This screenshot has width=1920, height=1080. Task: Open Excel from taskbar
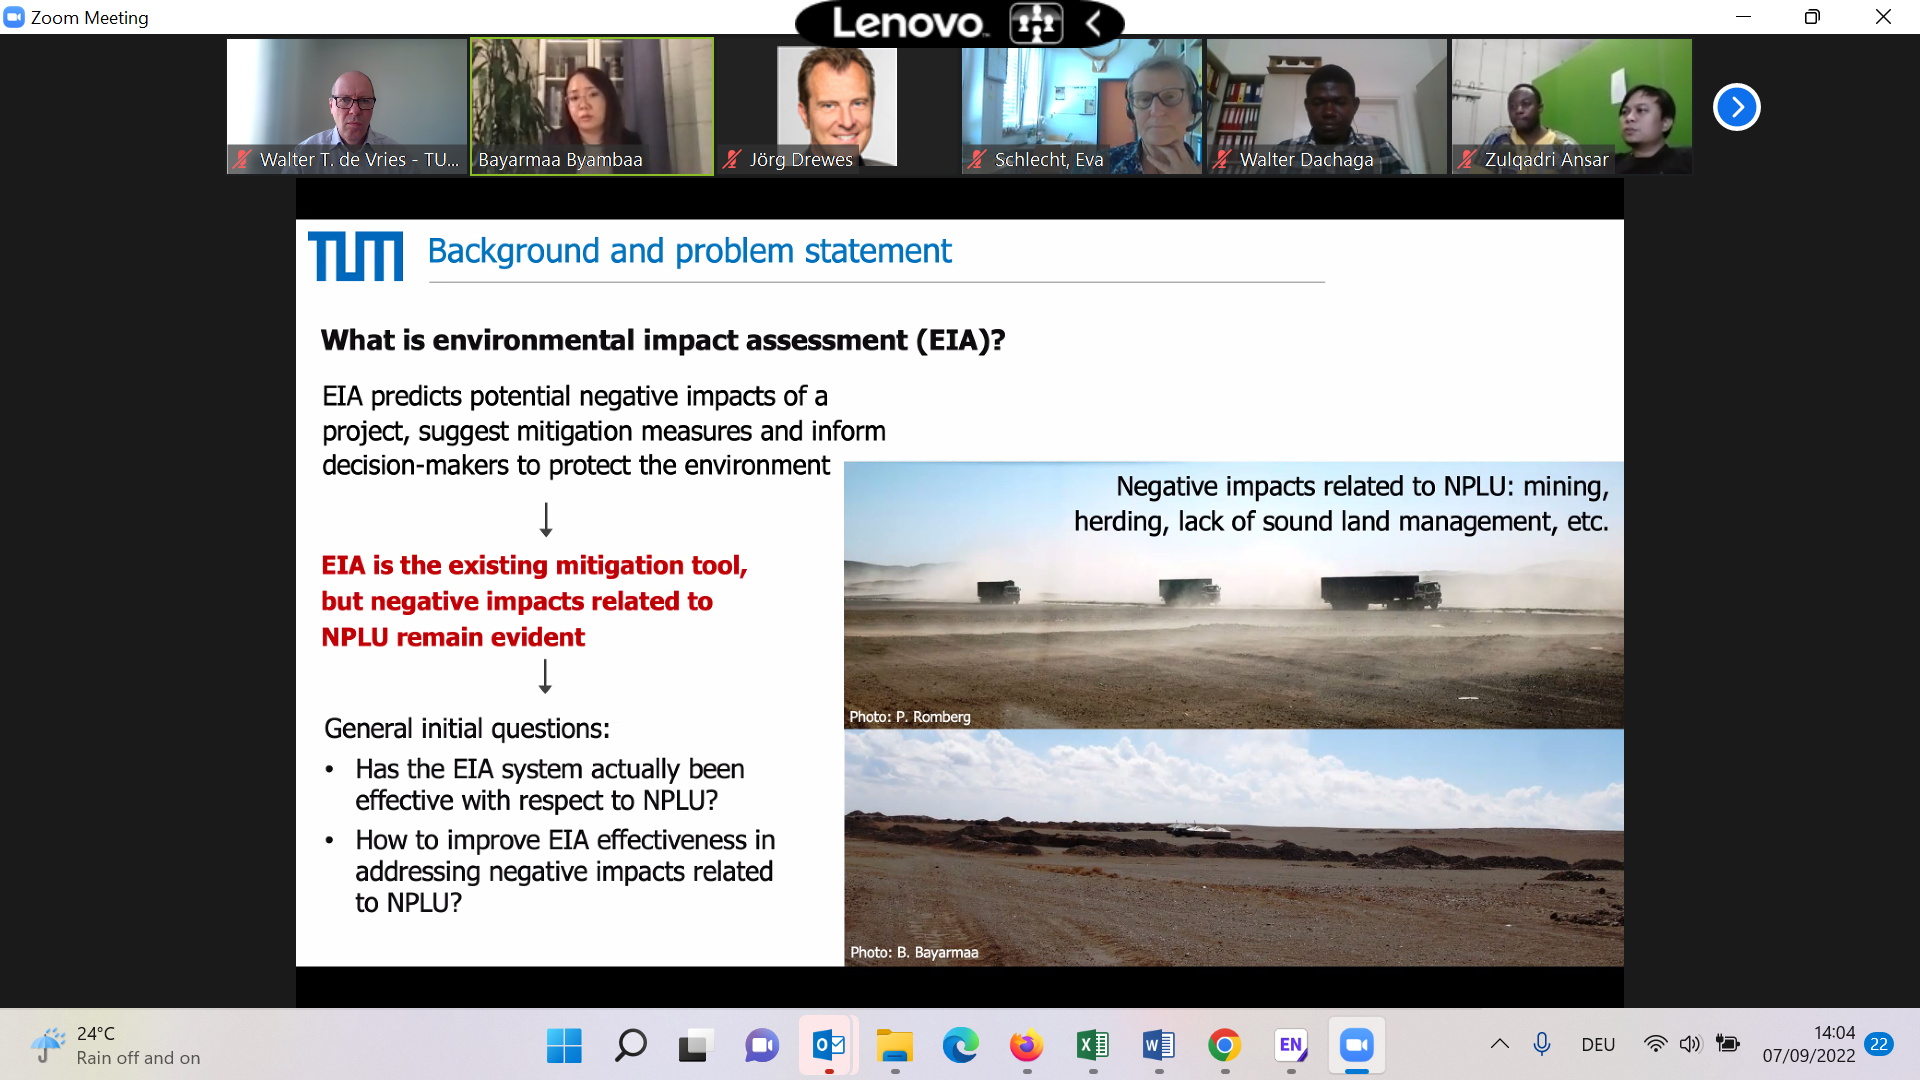pos(1092,1046)
